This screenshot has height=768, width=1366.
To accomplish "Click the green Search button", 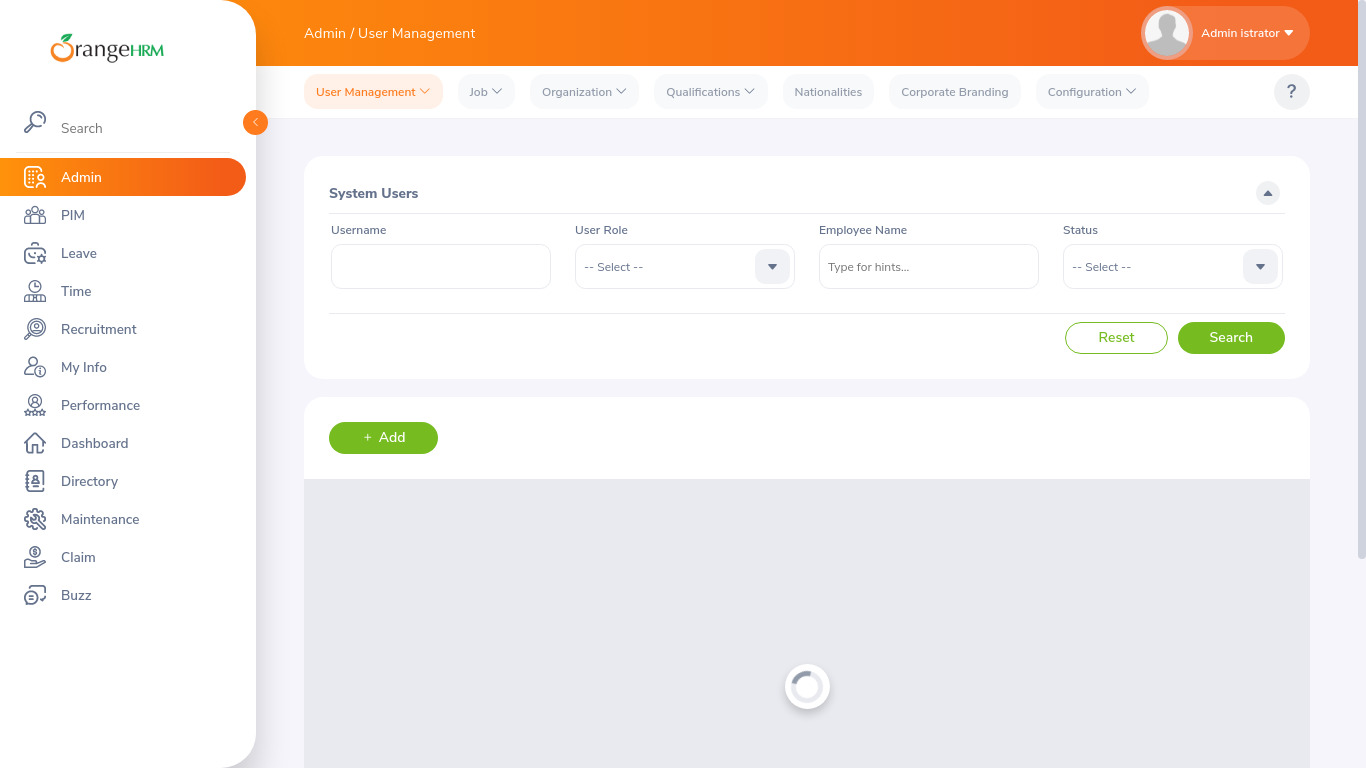I will 1230,338.
